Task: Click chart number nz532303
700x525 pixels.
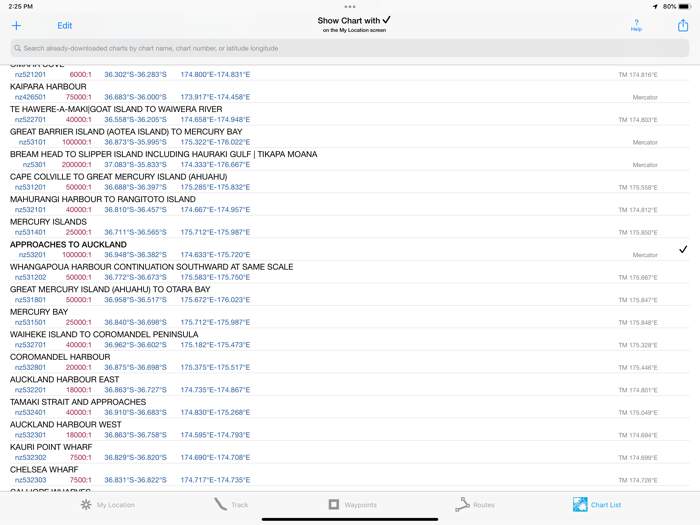Action: (x=30, y=480)
